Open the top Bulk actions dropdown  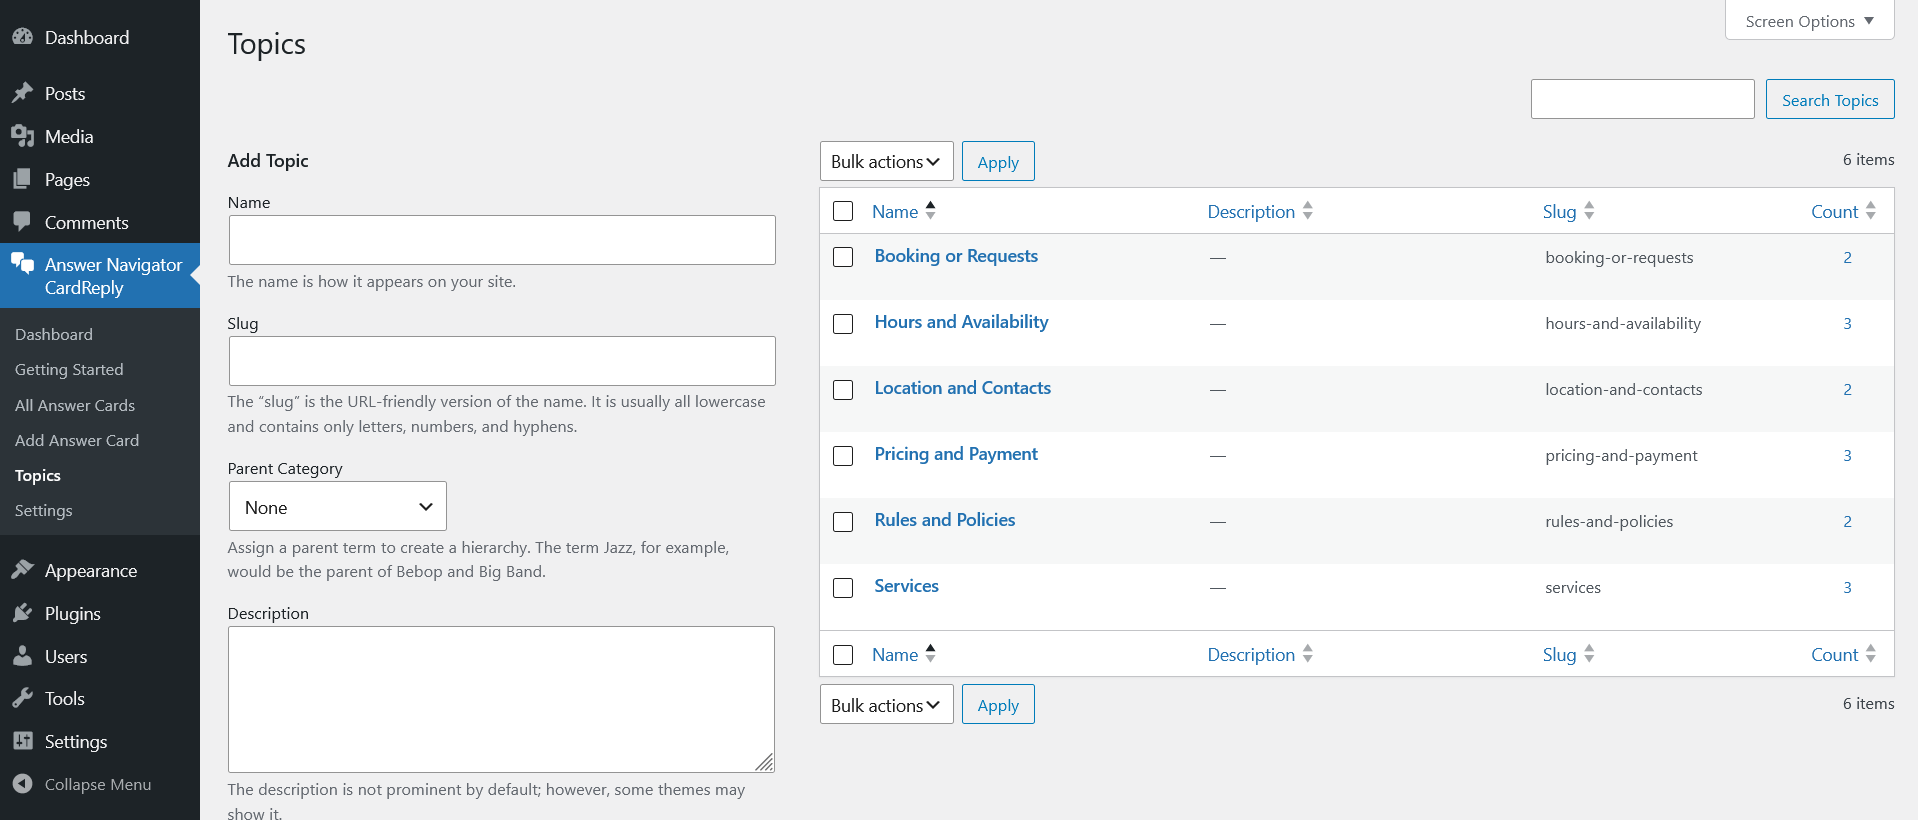pyautogui.click(x=886, y=161)
